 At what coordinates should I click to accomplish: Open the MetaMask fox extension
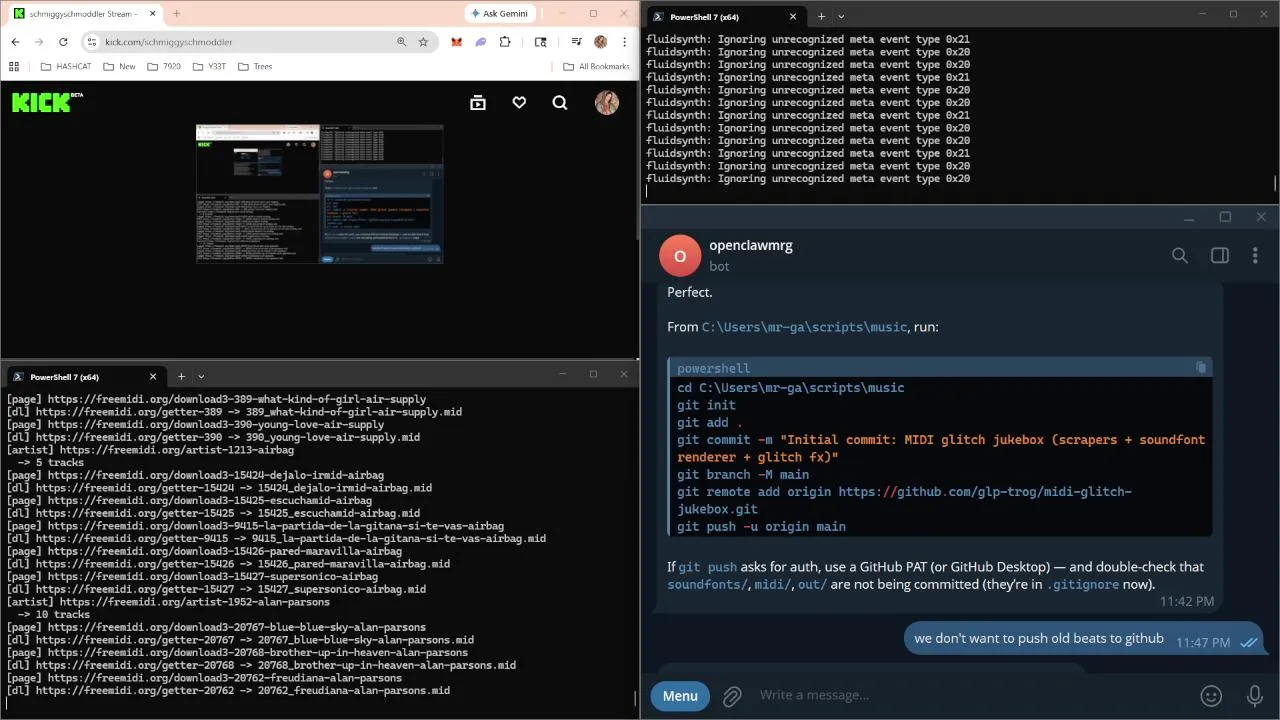click(456, 42)
